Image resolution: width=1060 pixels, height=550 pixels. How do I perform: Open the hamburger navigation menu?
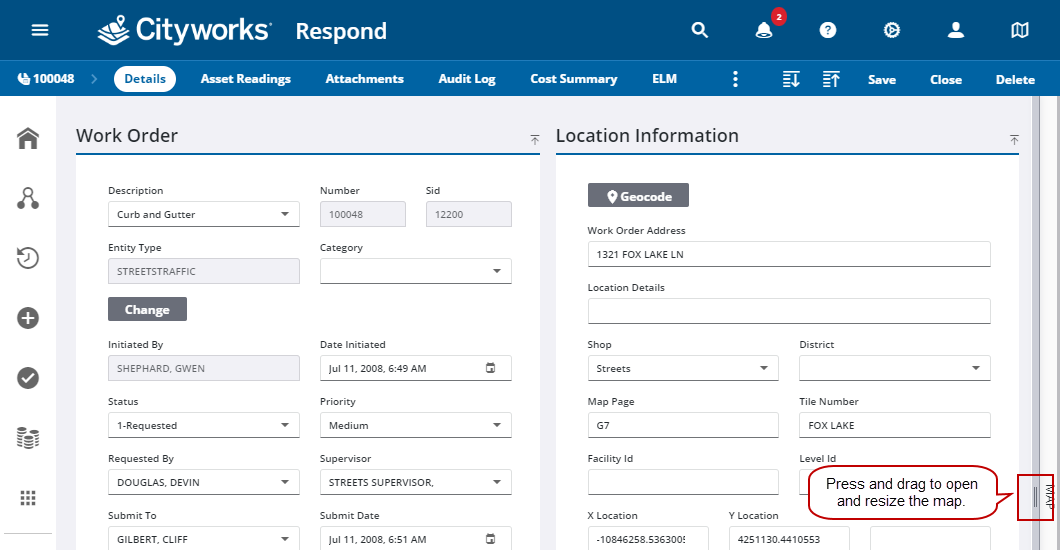[x=40, y=30]
